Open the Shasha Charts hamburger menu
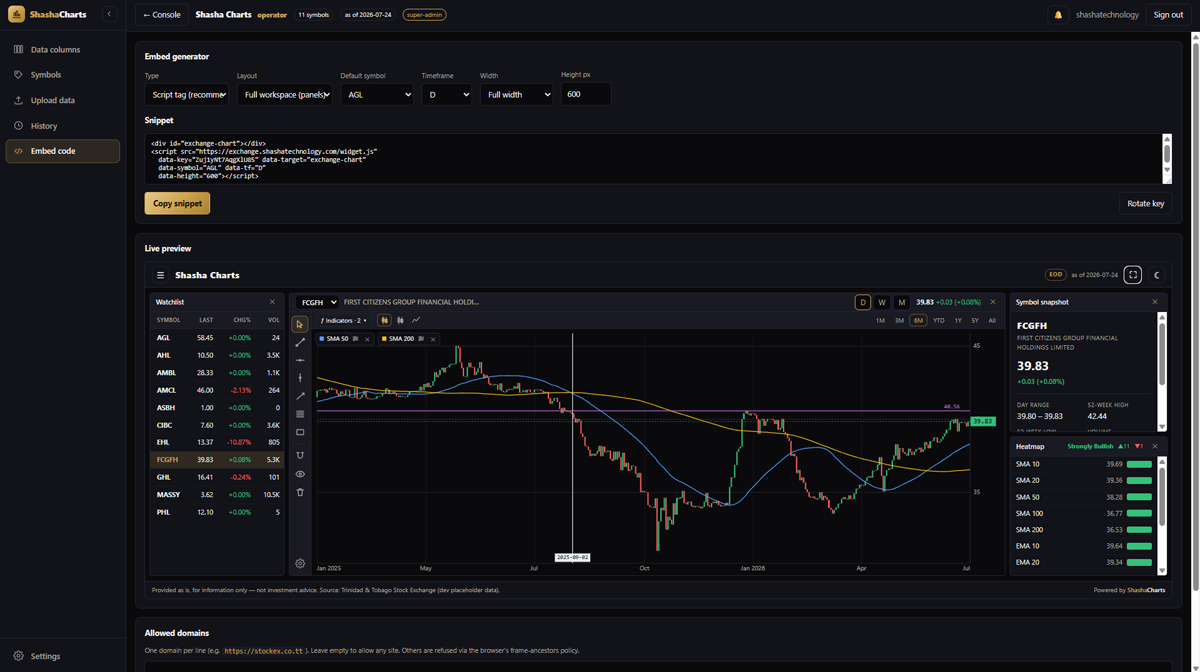 [160, 275]
